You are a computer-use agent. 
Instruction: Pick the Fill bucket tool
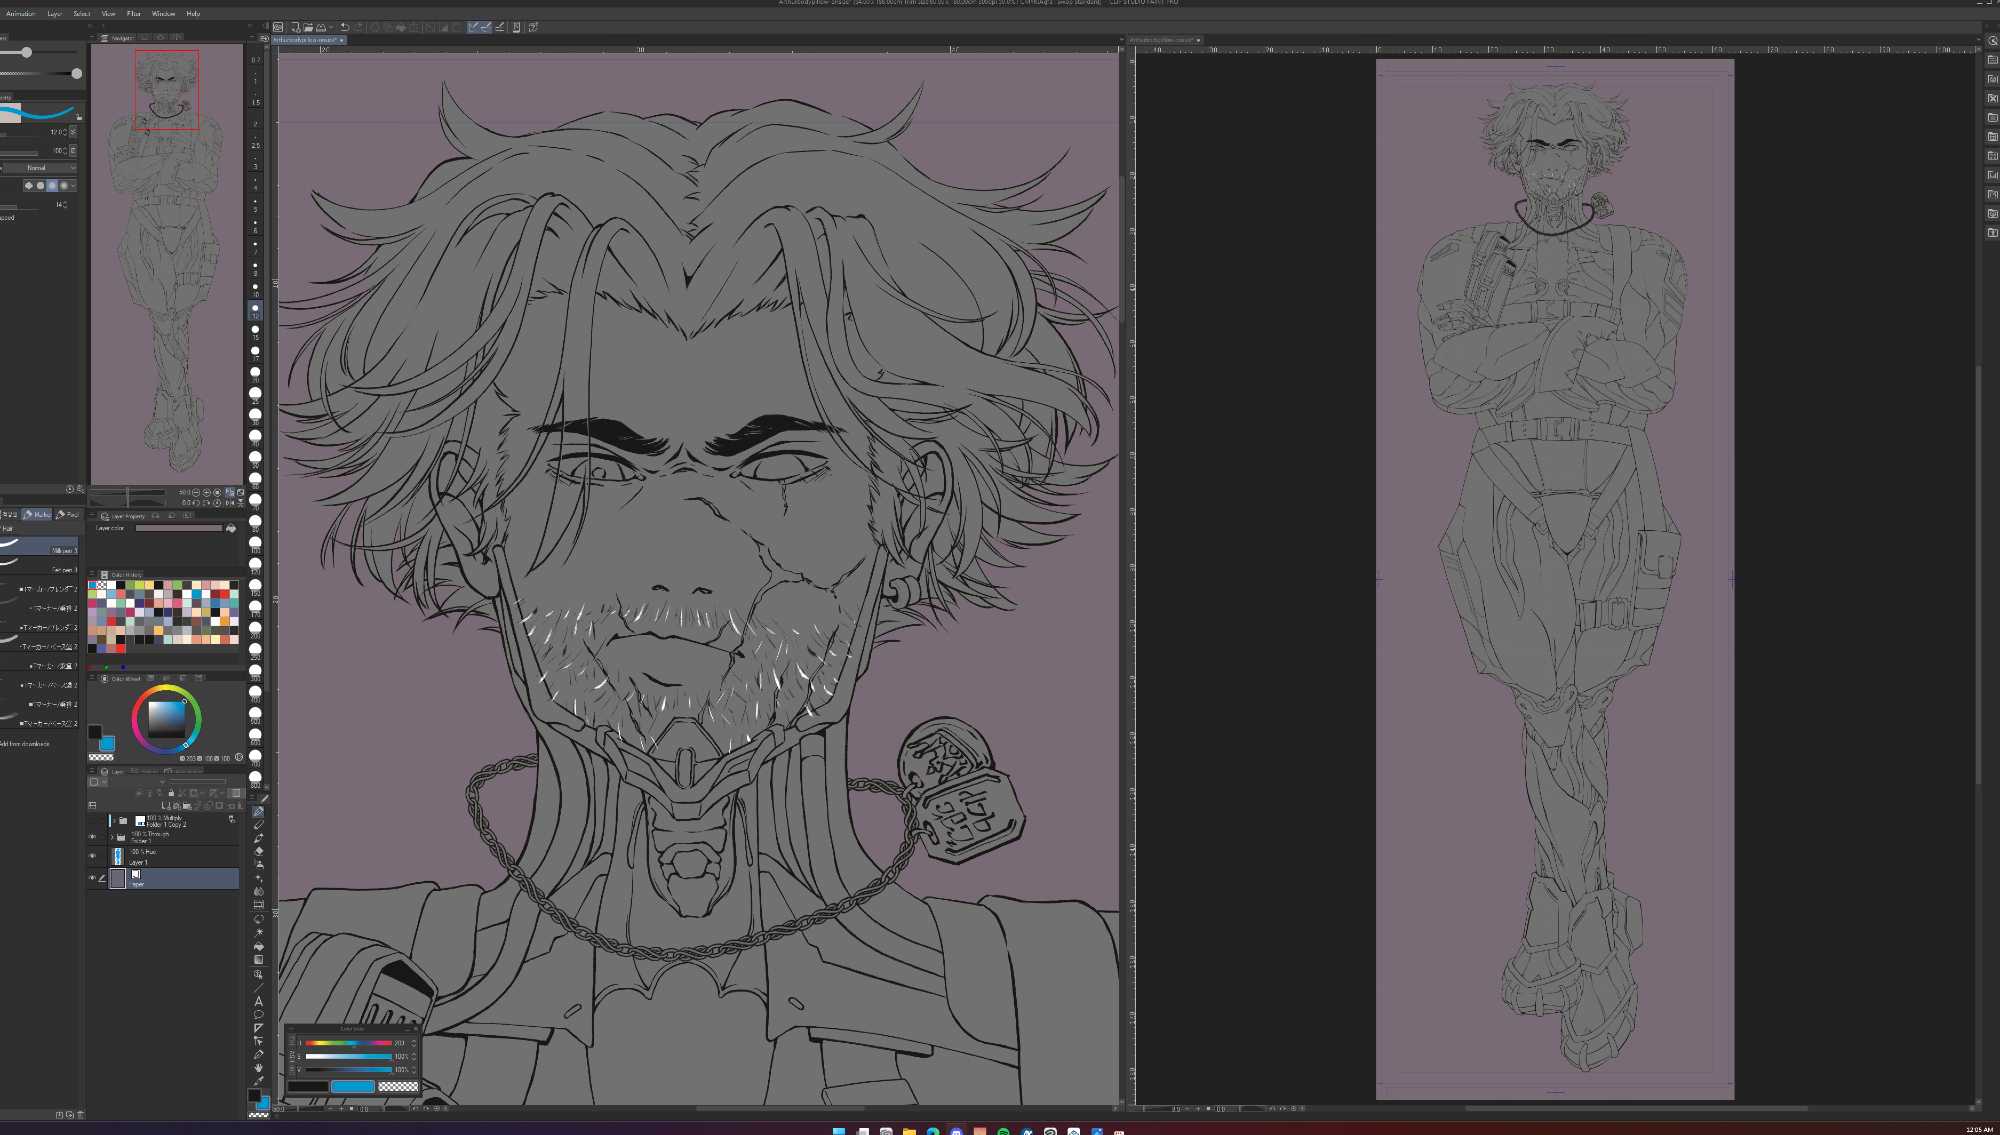point(258,946)
